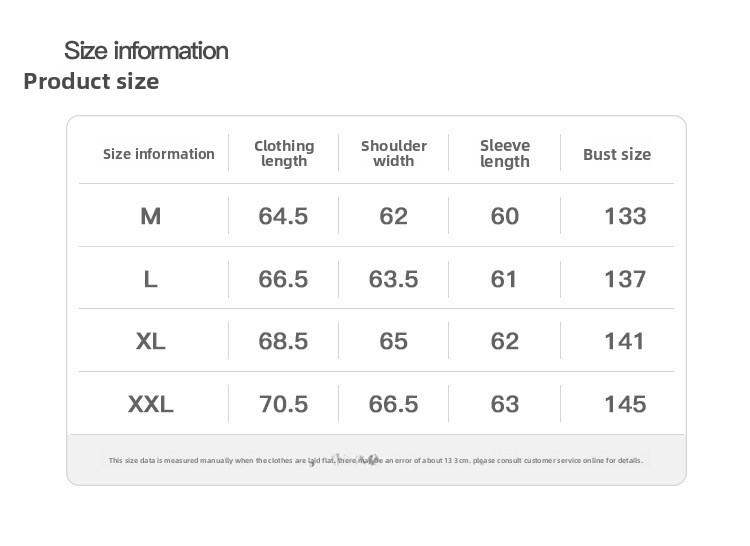The height and width of the screenshot is (546, 750).
Task: Select the M size row label
Action: point(151,216)
